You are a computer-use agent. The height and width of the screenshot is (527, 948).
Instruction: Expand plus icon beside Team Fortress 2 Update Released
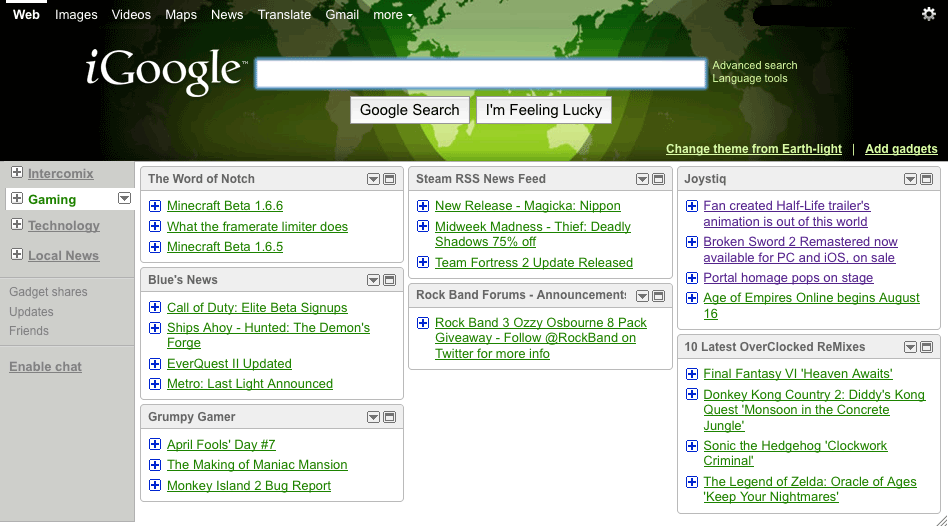point(423,262)
